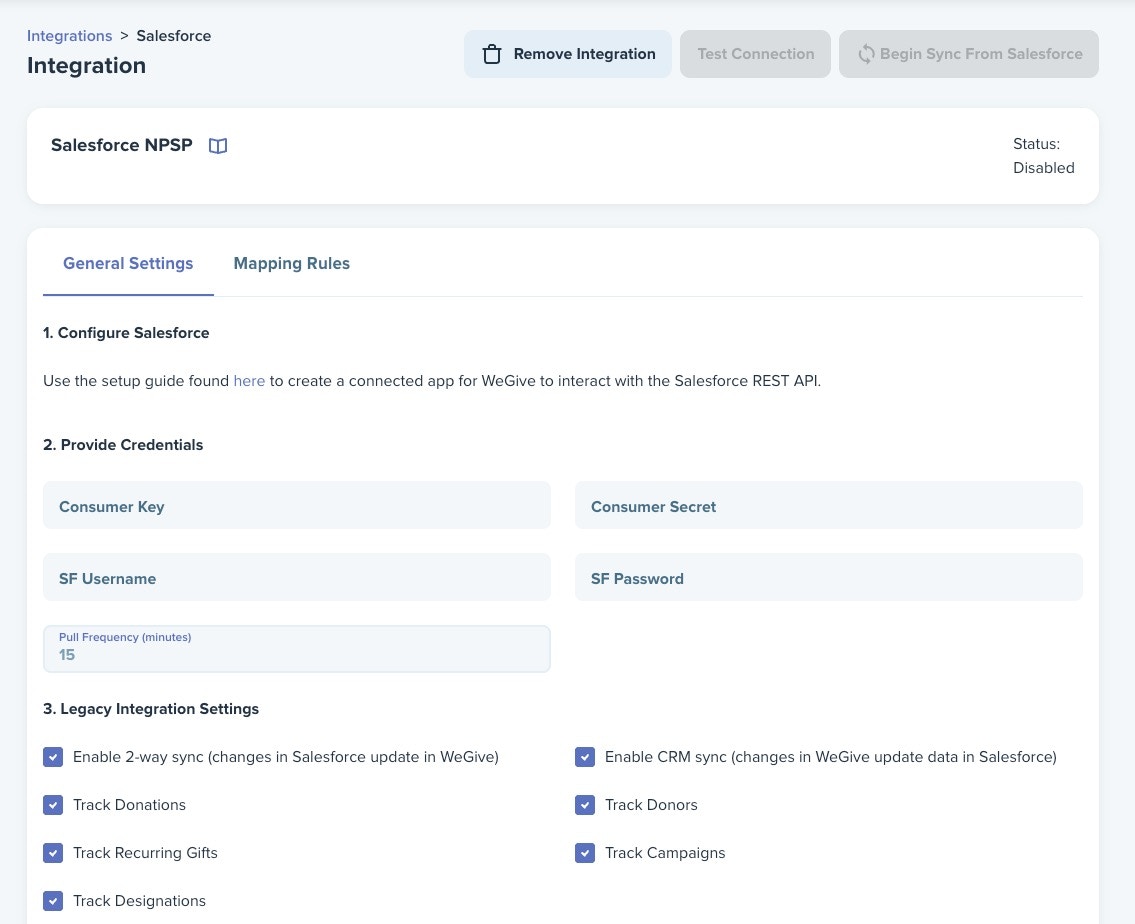
Task: Toggle the Track Donations checkbox
Action: click(x=53, y=805)
